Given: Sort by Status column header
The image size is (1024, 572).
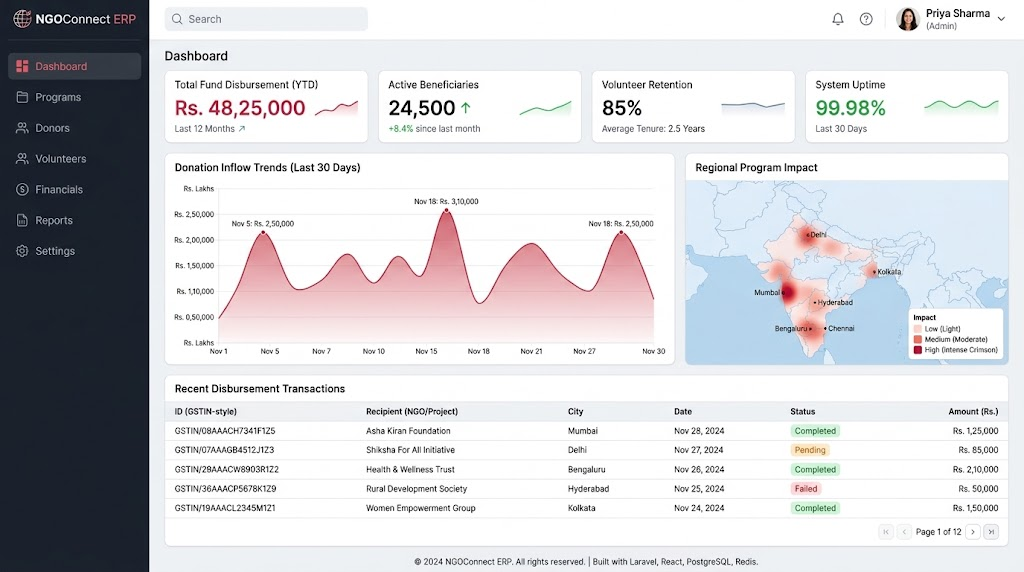Looking at the screenshot, I should (803, 411).
